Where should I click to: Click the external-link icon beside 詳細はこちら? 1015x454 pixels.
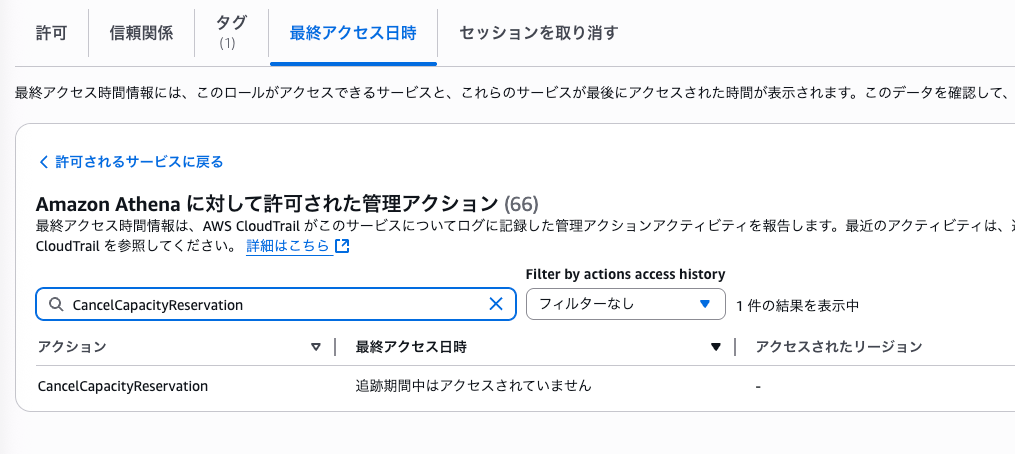342,246
